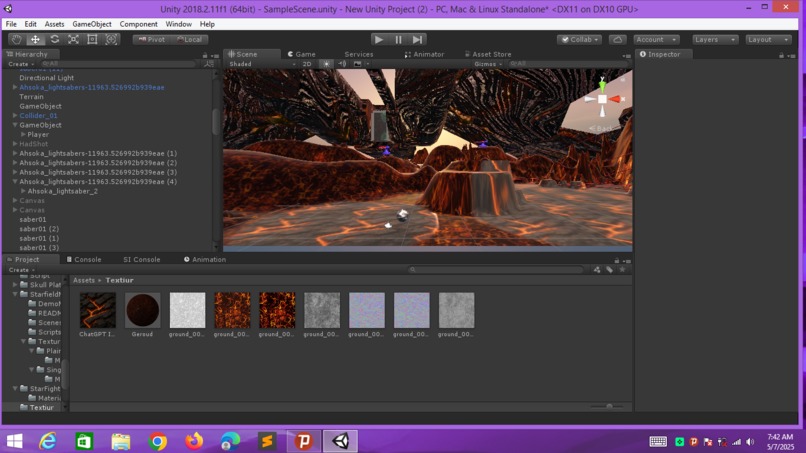Toggle scene audio in Scene view

pyautogui.click(x=342, y=64)
